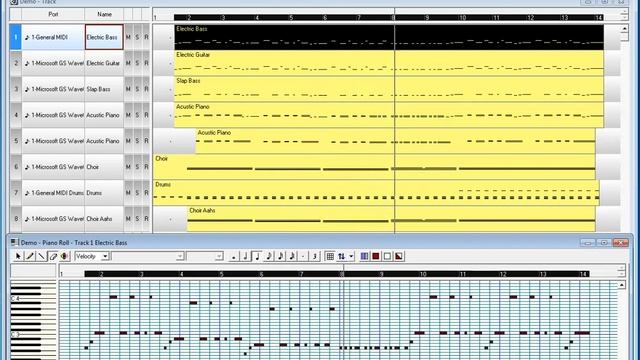Select the eraser tool

[53, 256]
